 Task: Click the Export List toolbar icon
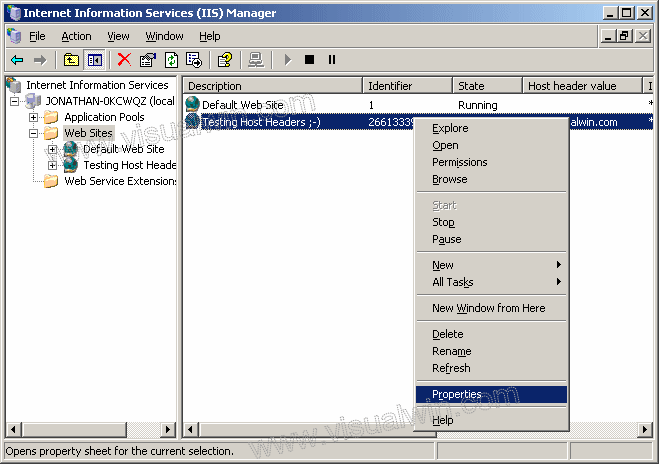coord(194,60)
